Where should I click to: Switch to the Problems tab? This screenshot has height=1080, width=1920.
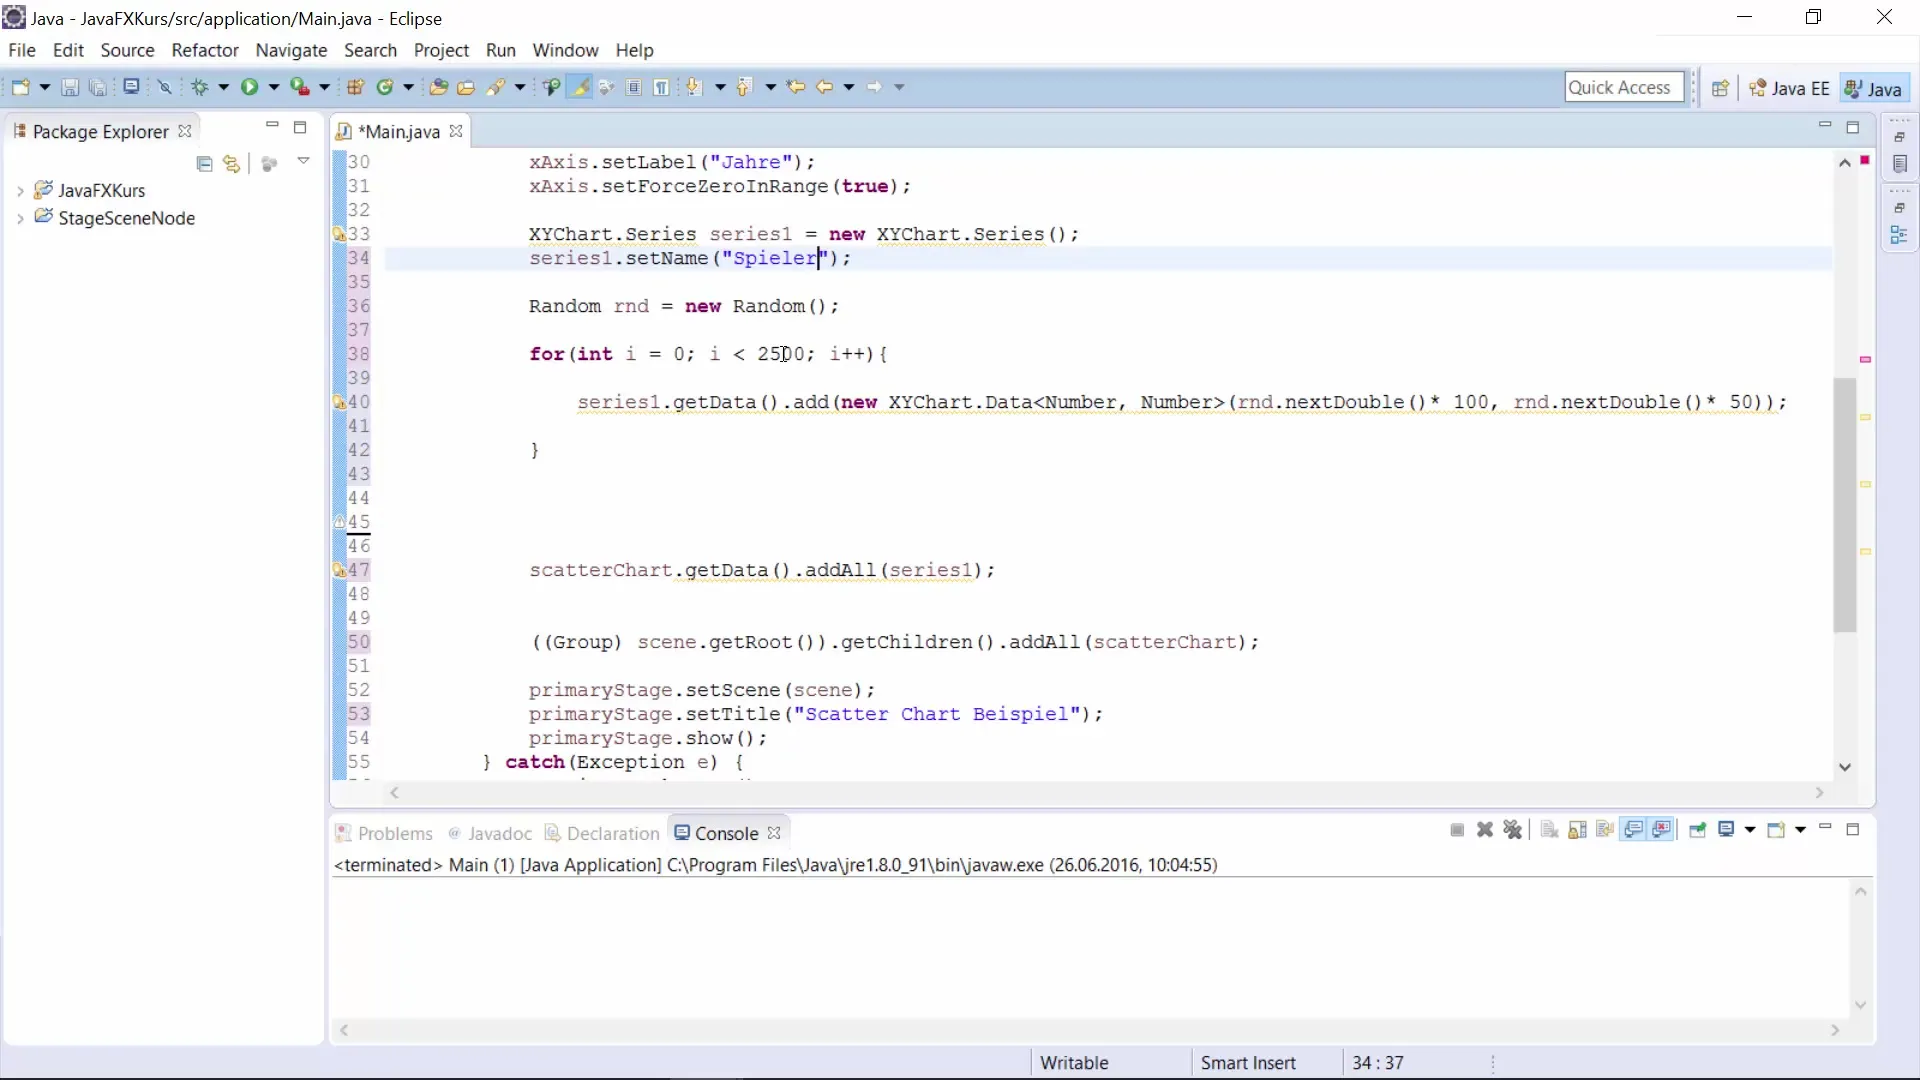click(384, 833)
